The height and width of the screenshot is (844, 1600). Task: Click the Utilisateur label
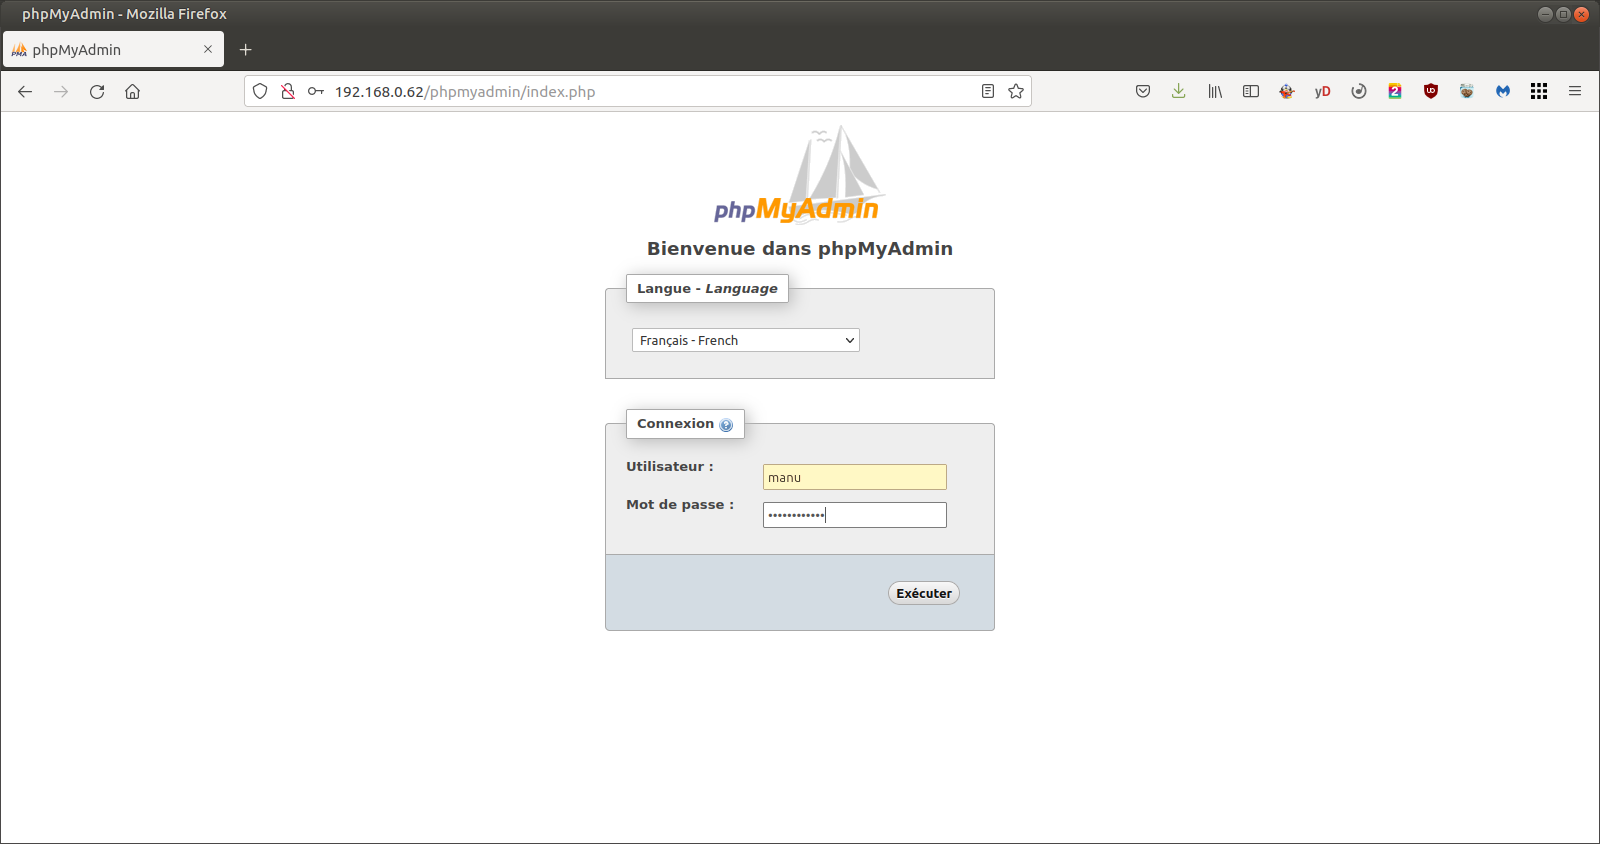click(670, 466)
